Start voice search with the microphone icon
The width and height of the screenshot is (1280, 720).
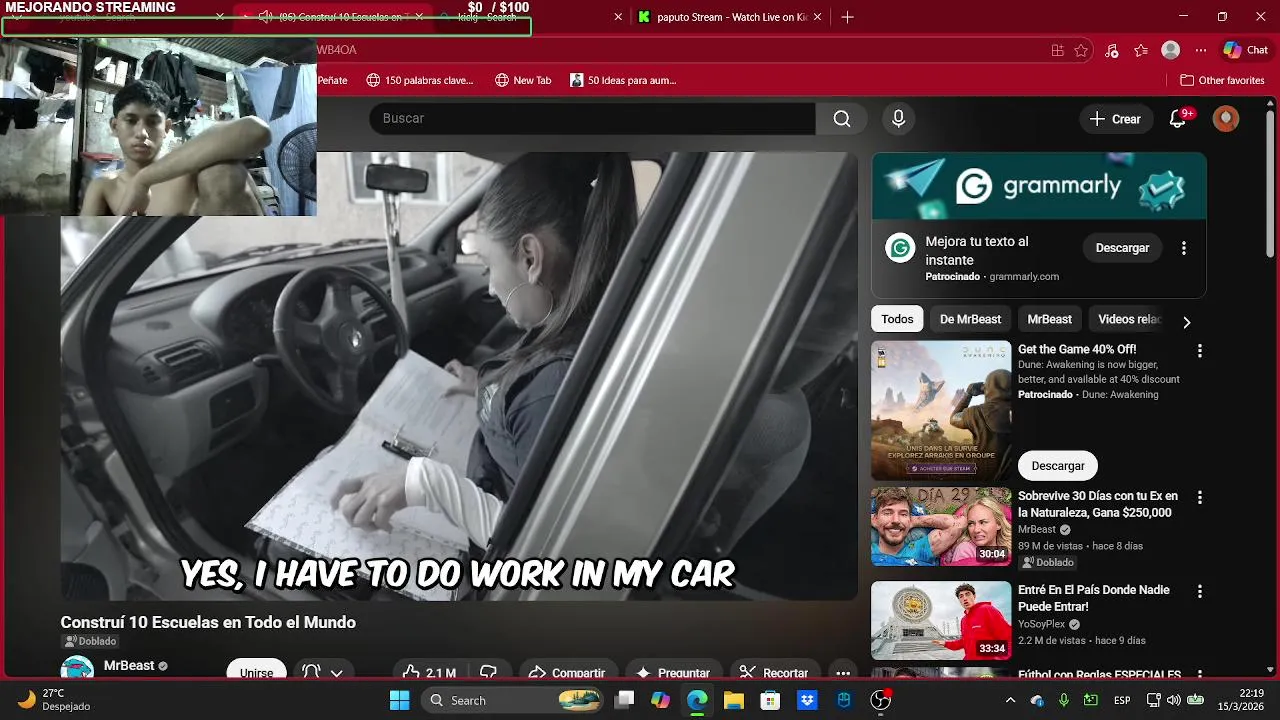click(x=898, y=119)
